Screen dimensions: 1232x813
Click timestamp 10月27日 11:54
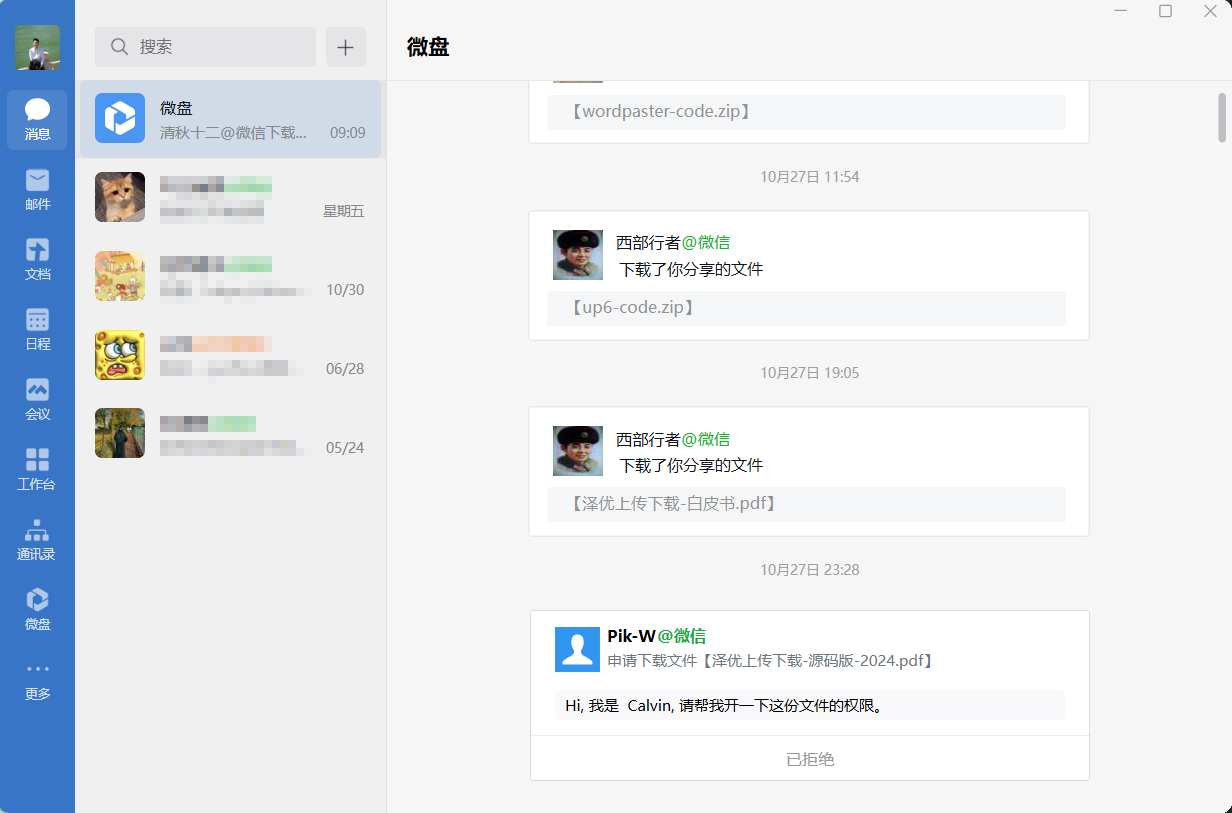pos(809,177)
